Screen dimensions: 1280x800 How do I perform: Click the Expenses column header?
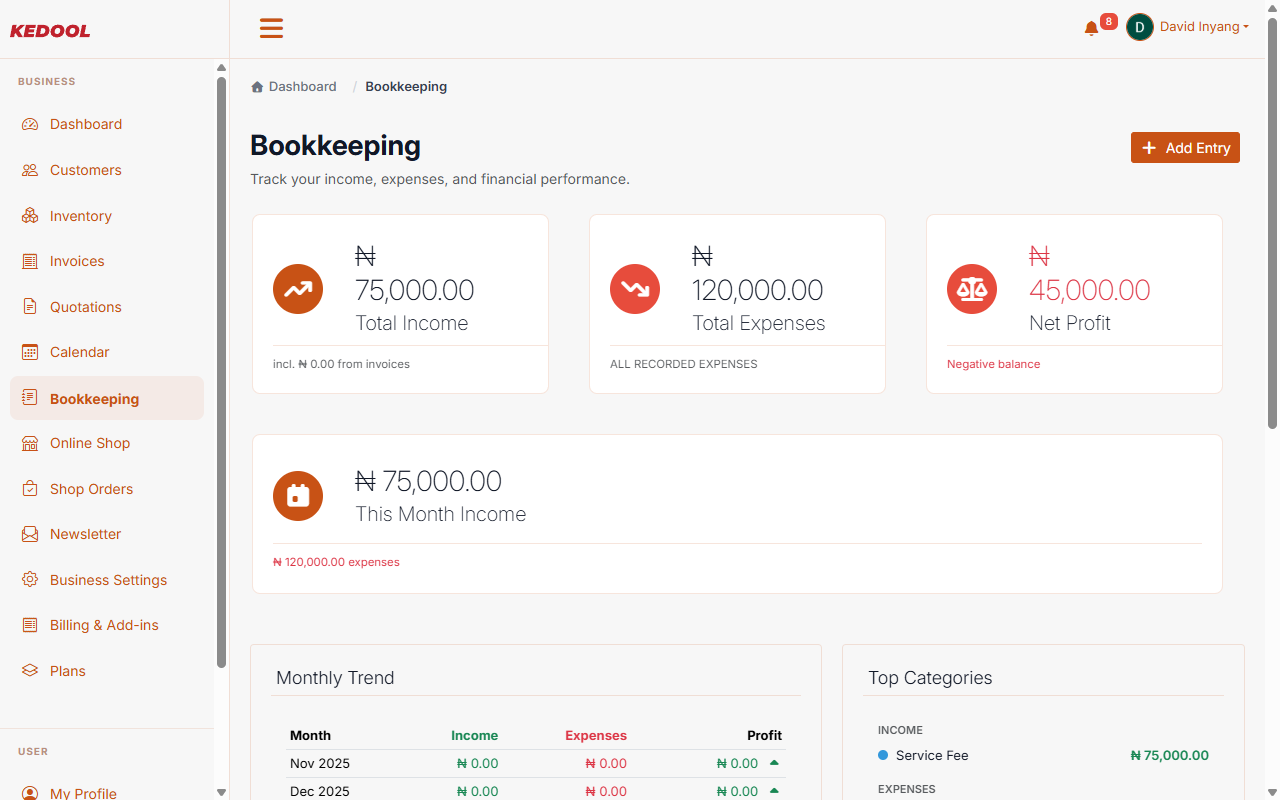click(596, 735)
